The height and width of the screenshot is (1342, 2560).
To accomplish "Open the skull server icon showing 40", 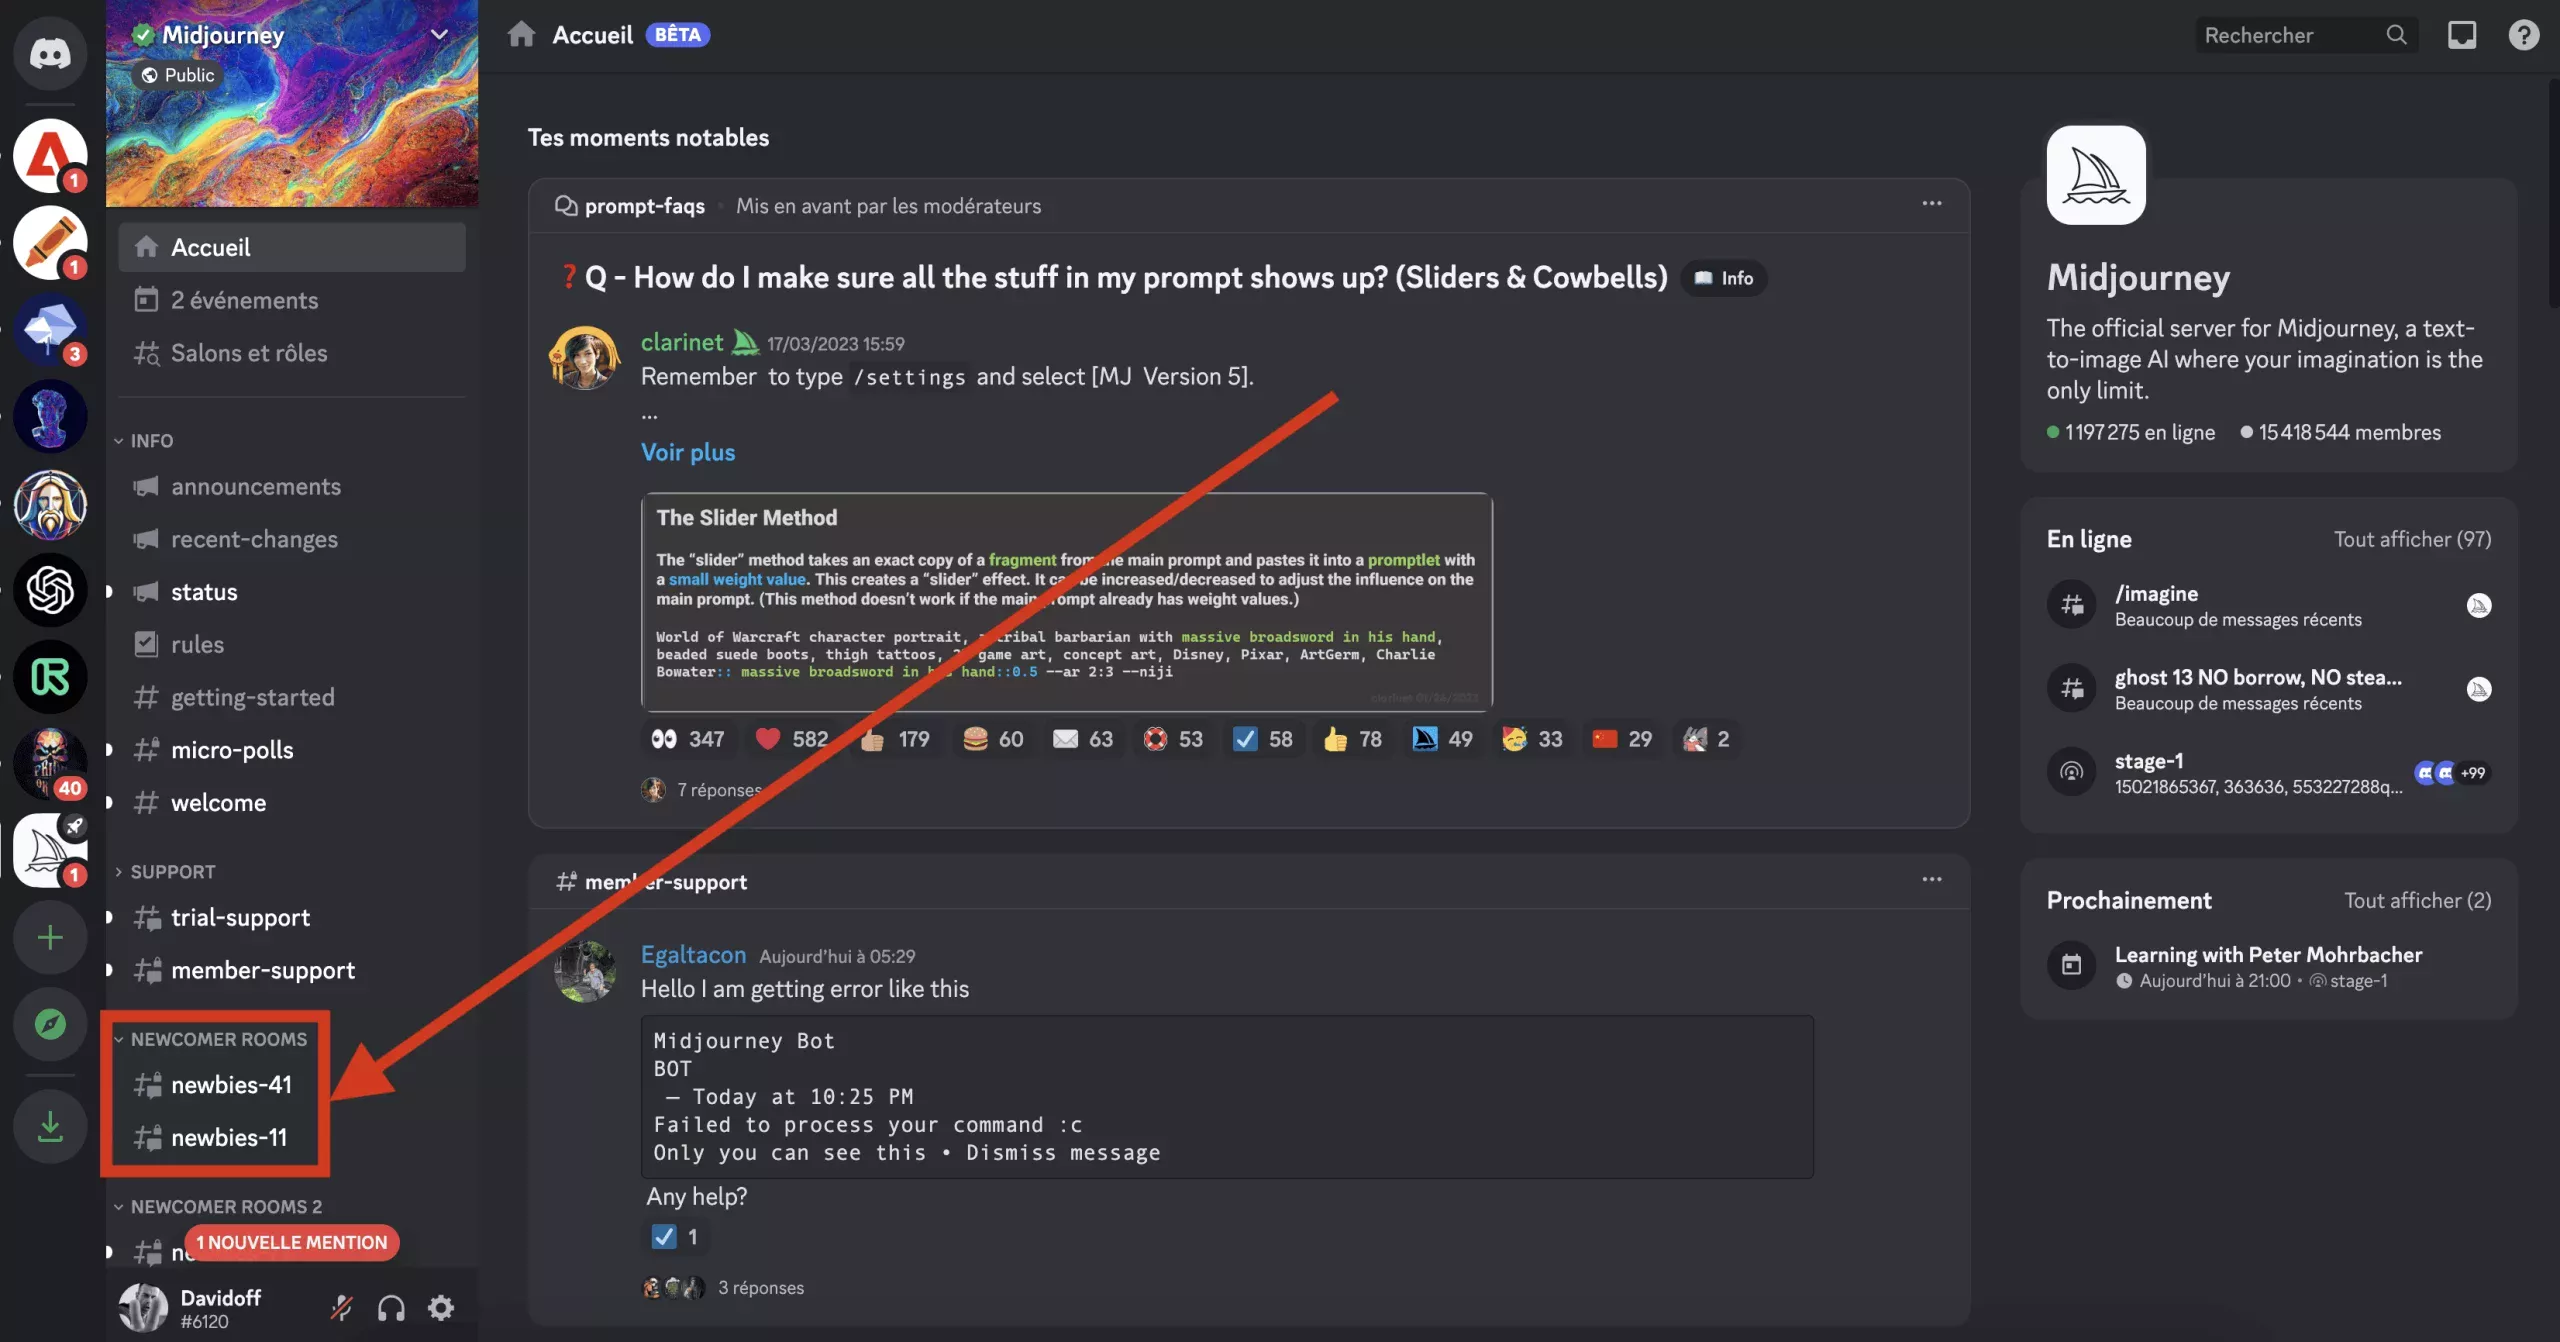I will pos(50,764).
